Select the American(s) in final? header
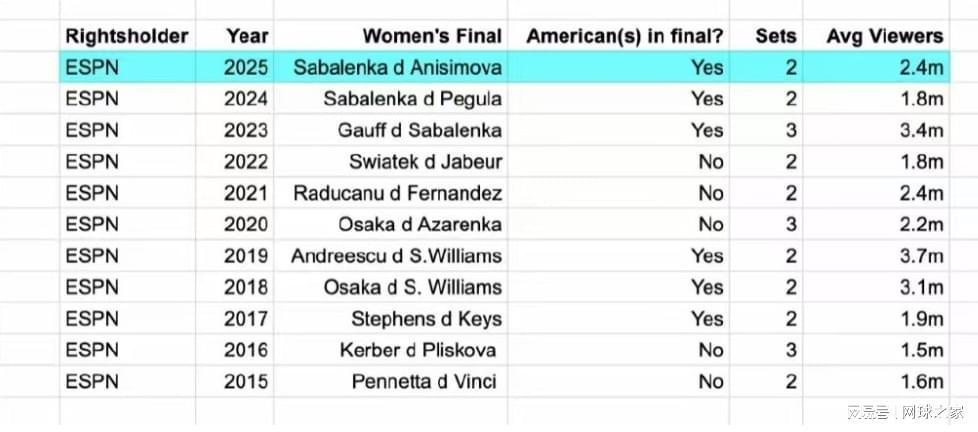Screen dimensions: 978x432 click(x=625, y=36)
